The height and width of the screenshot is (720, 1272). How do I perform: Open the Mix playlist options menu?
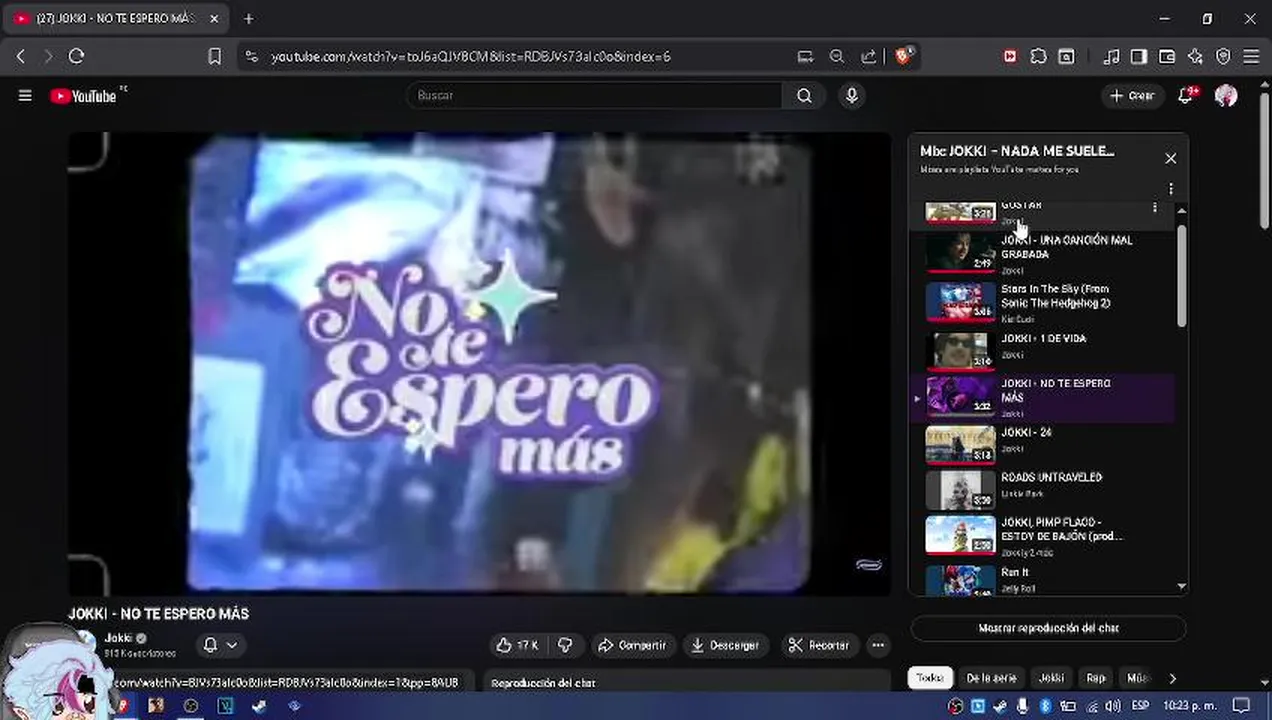pyautogui.click(x=1170, y=189)
